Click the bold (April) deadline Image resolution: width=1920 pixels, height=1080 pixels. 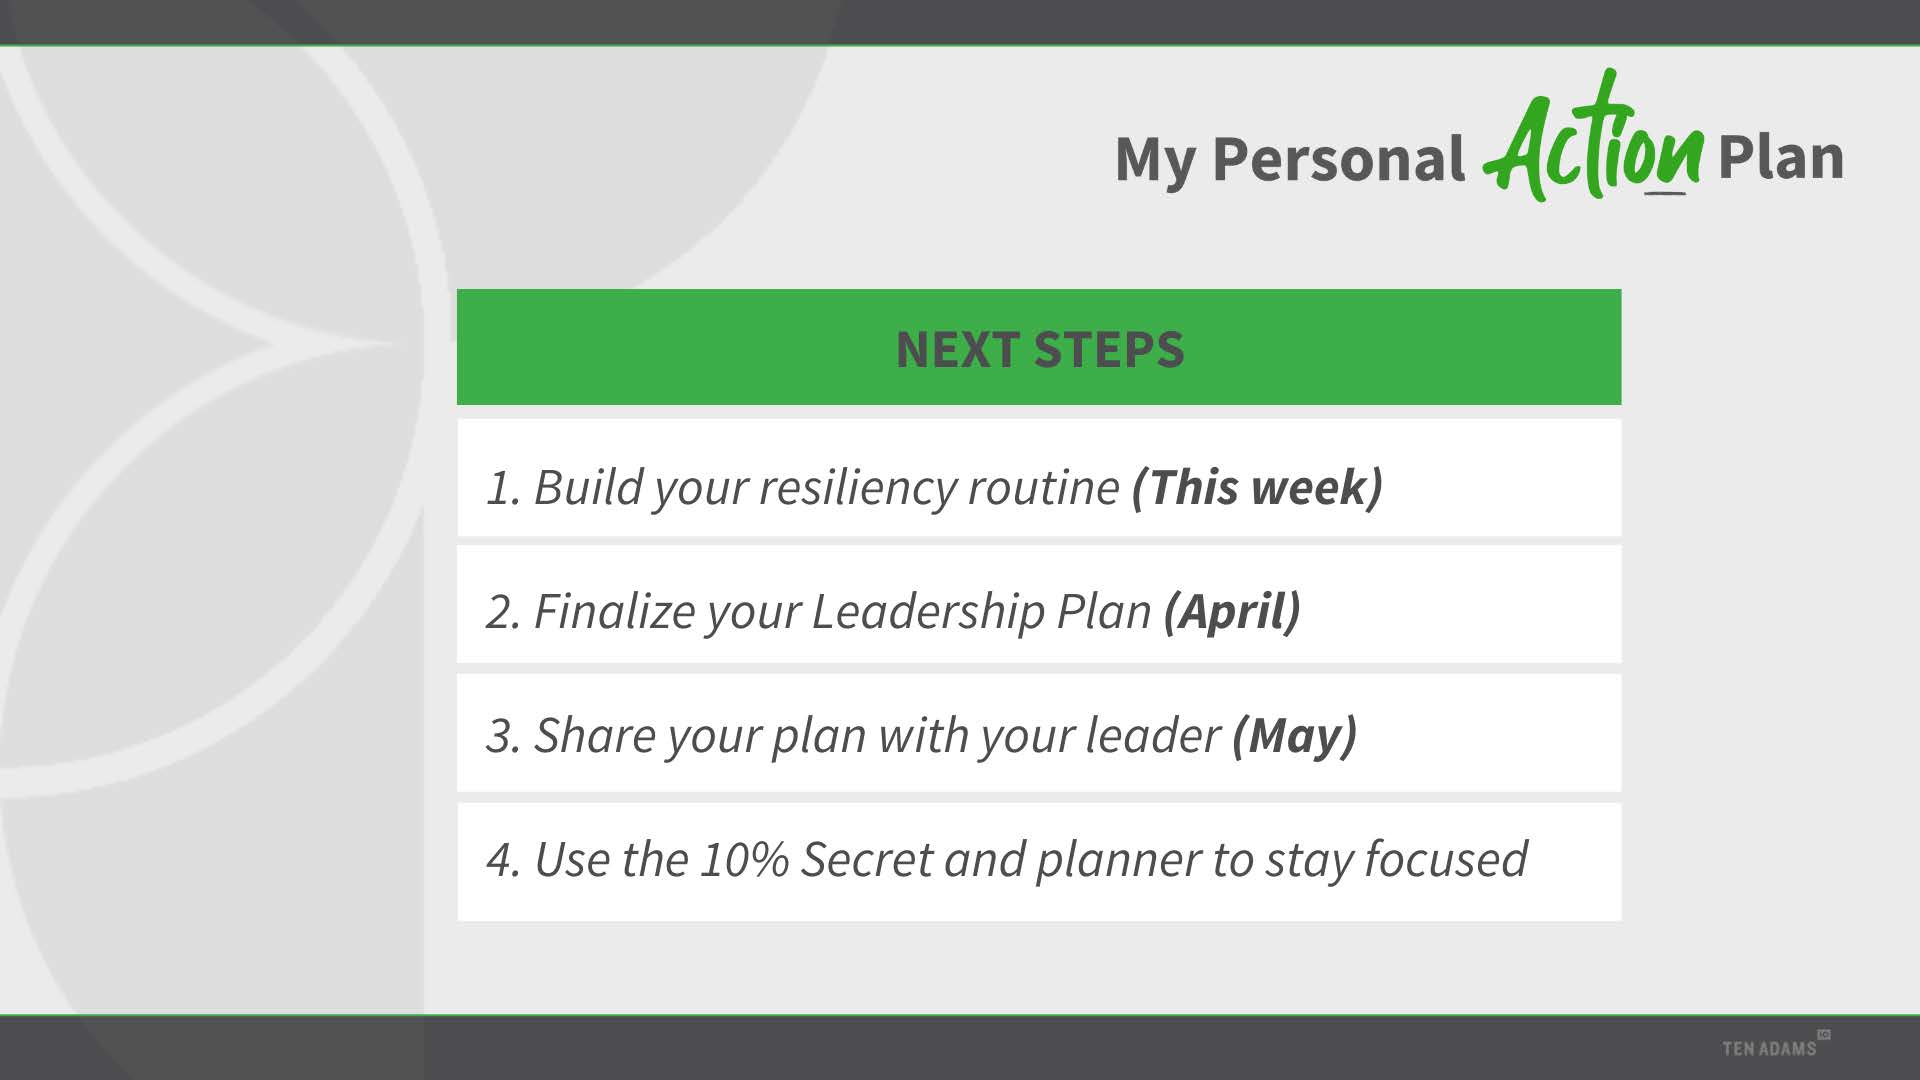pos(1232,611)
